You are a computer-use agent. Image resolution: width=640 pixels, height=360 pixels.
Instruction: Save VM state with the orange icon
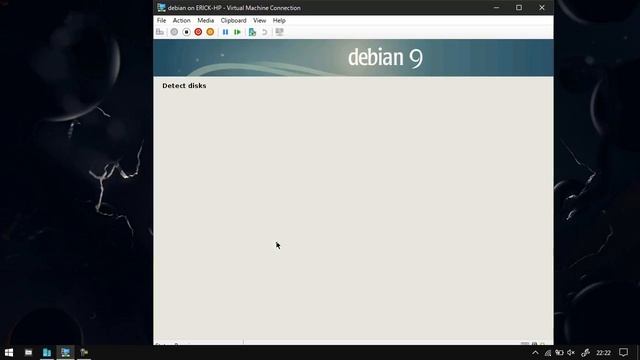coord(210,32)
